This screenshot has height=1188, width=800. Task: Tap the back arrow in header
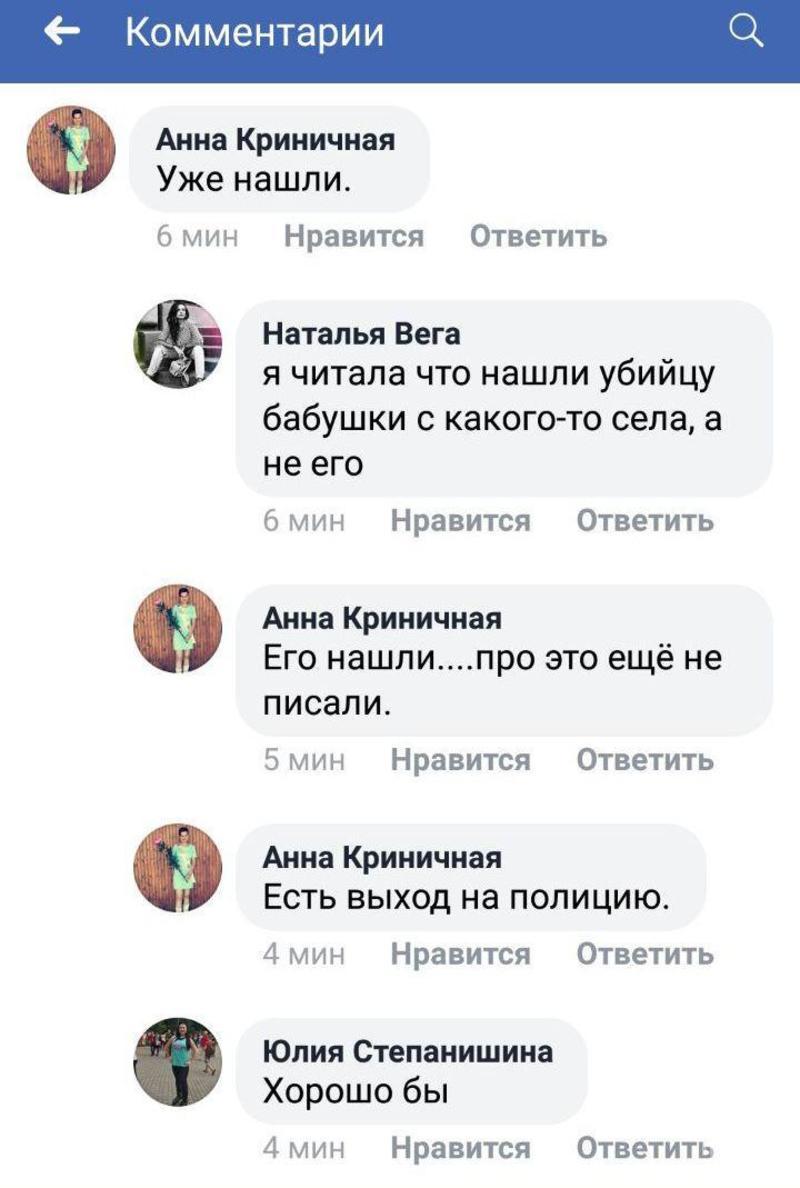point(62,34)
